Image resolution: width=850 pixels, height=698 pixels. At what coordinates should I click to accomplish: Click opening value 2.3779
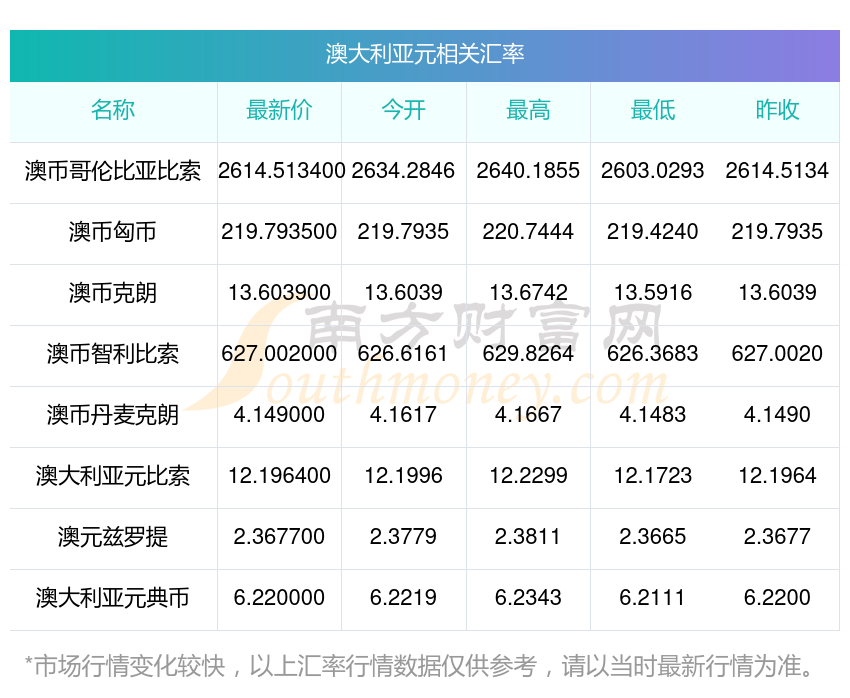tap(403, 537)
